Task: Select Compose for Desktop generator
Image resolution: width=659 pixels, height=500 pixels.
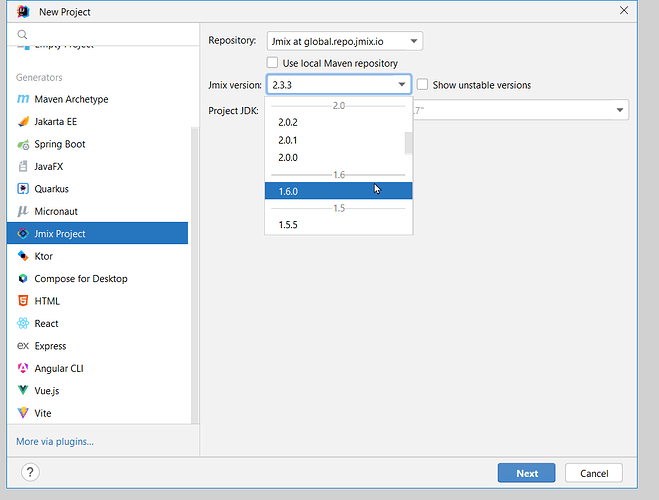Action: coord(98,279)
